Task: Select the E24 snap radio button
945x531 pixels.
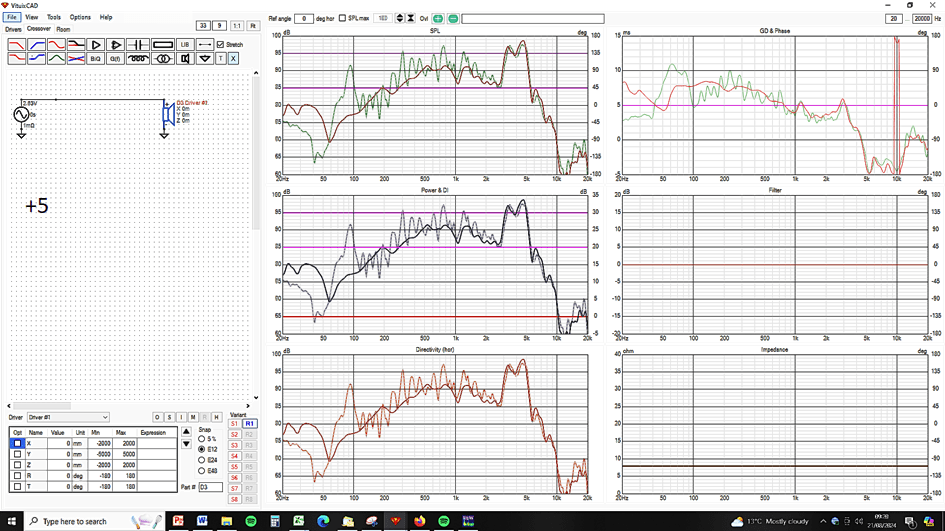Action: click(x=202, y=460)
